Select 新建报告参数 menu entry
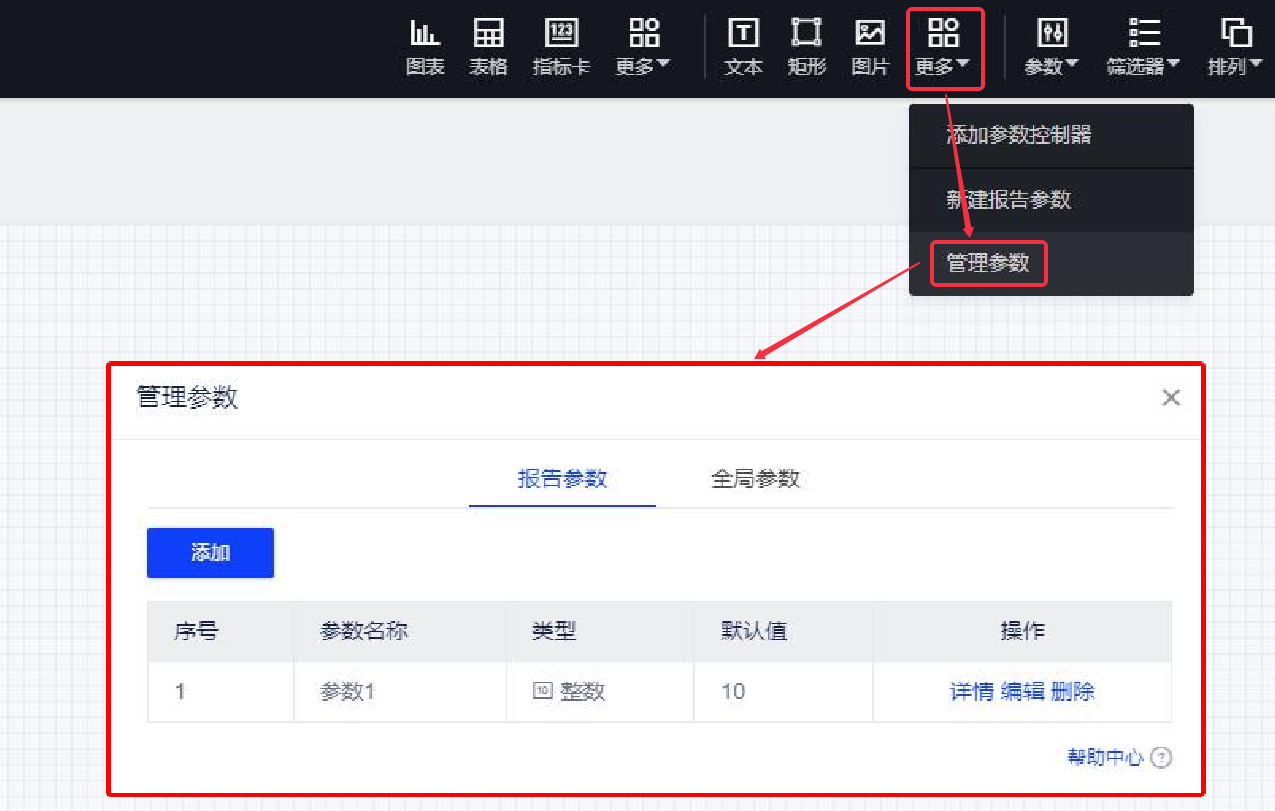 click(1008, 200)
